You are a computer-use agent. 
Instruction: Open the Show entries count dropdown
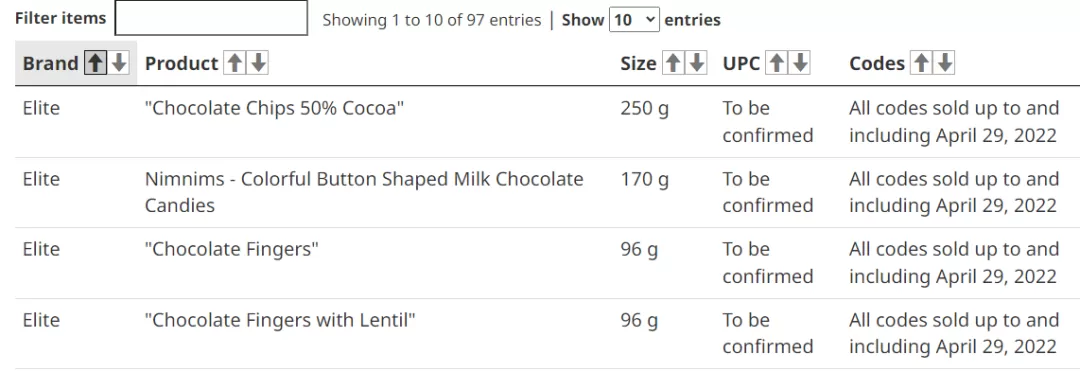(x=634, y=20)
